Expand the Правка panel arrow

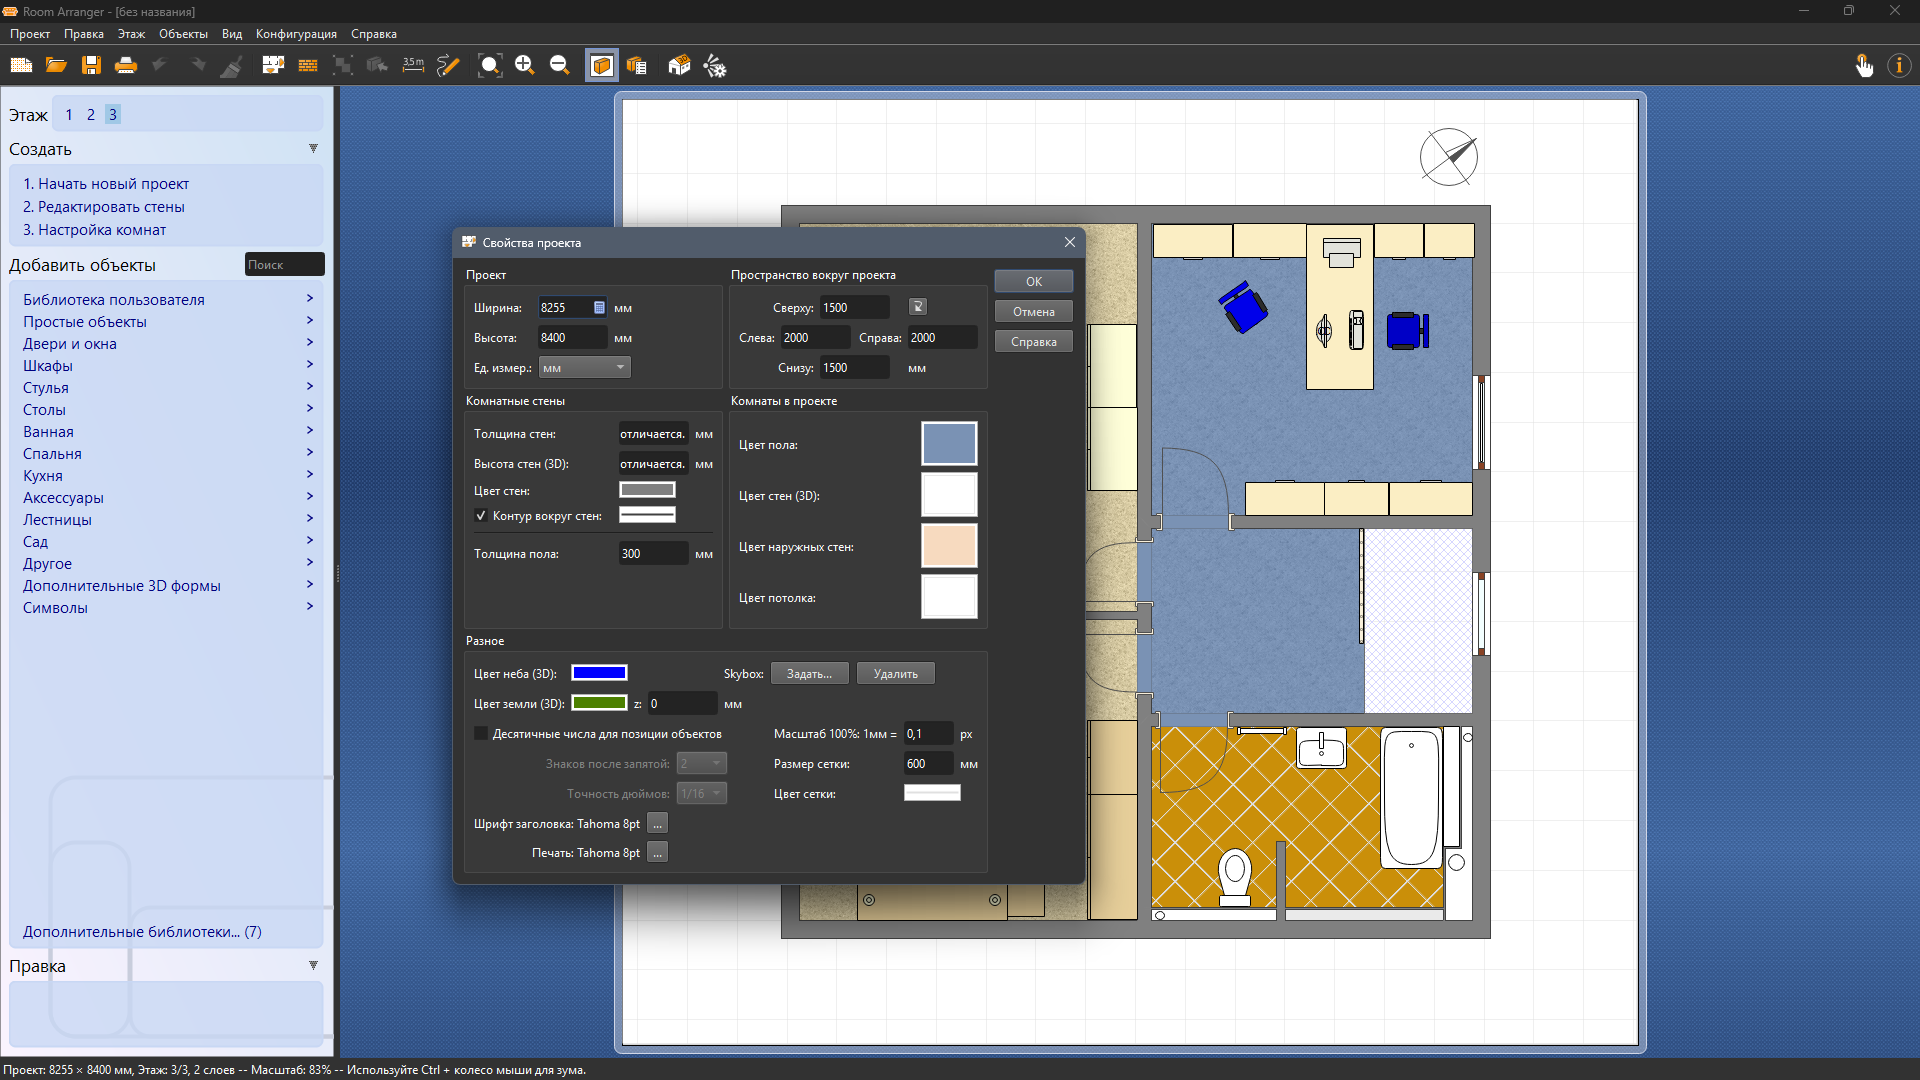coord(313,966)
